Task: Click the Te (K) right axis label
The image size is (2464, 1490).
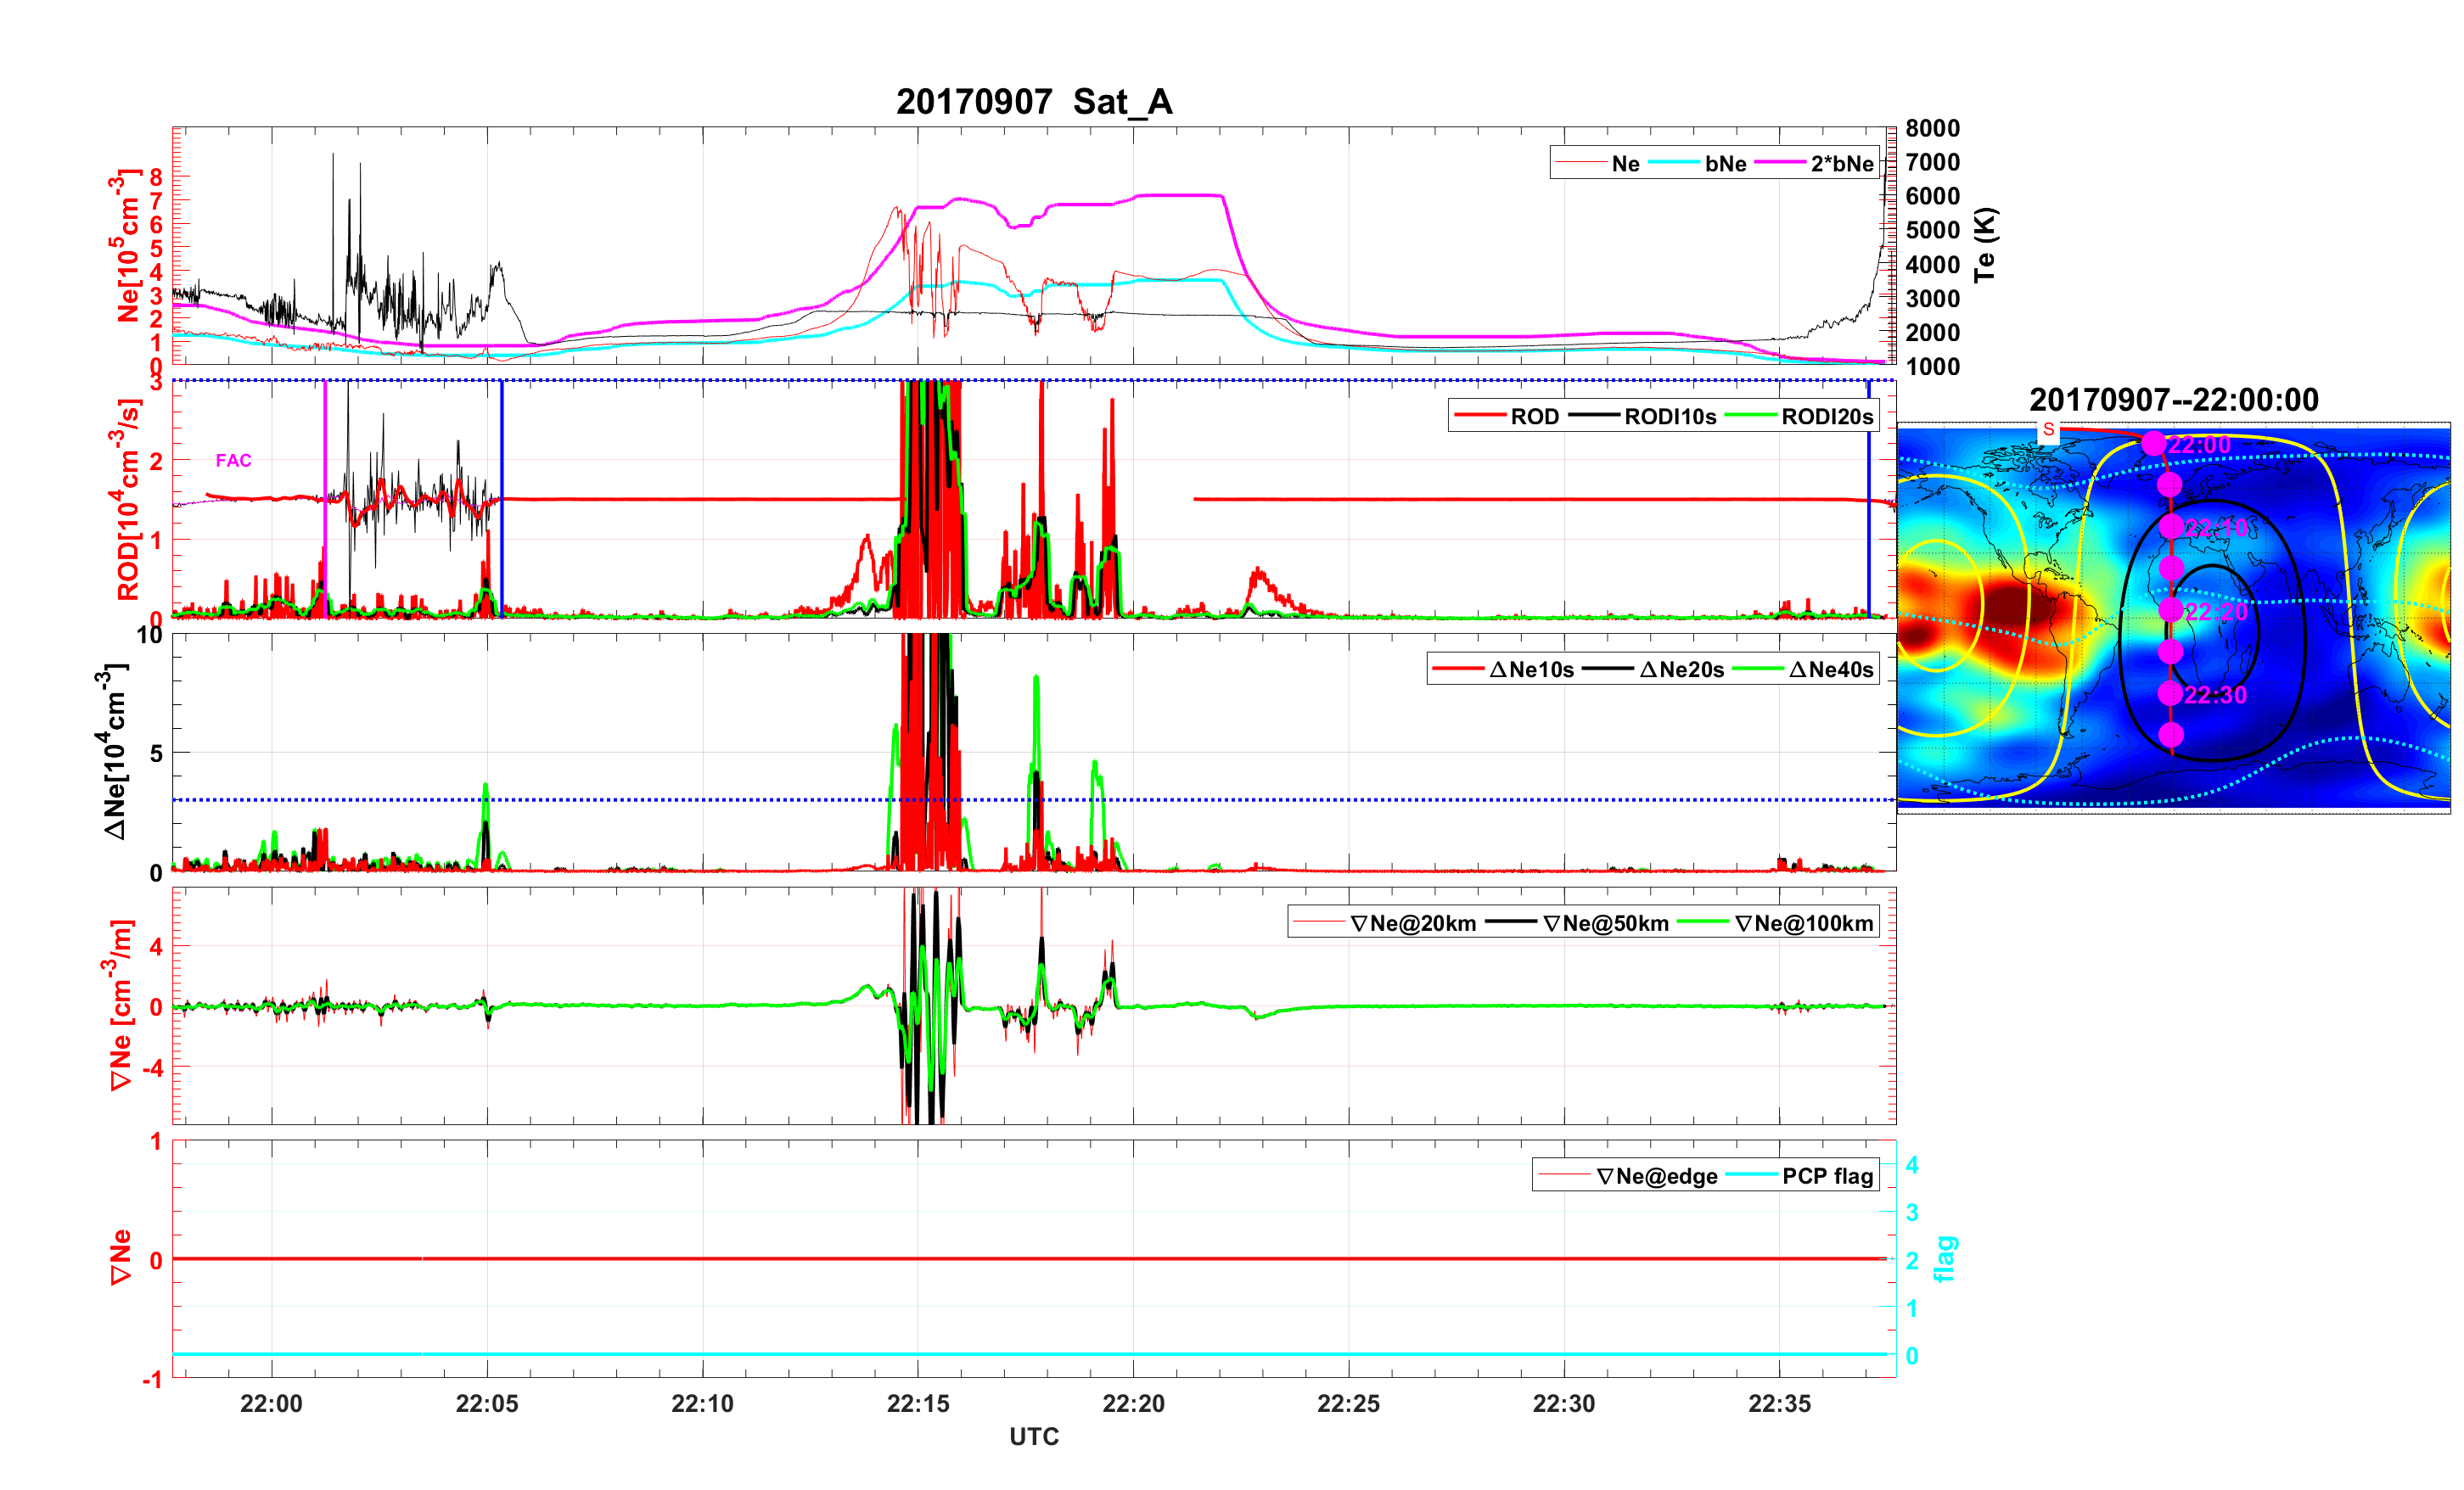Action: tap(1985, 245)
